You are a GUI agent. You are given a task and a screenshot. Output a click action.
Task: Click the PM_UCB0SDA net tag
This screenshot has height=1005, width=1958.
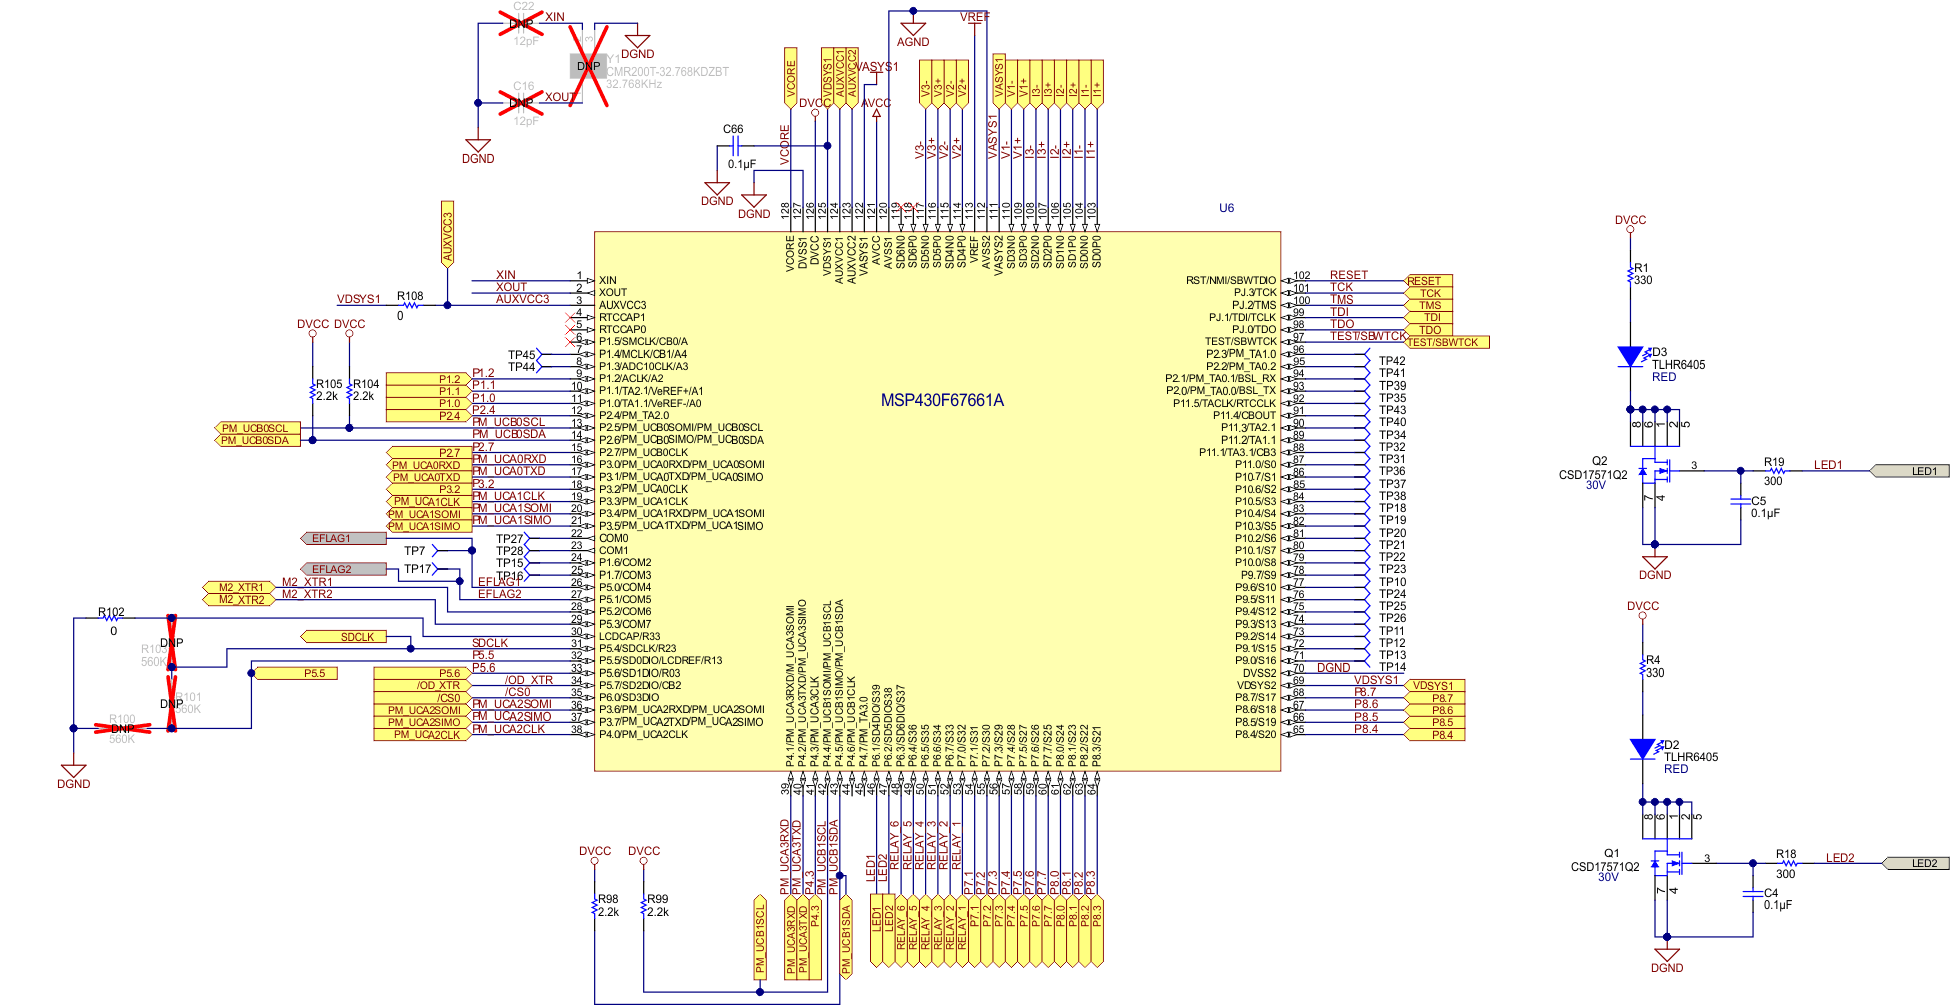tap(257, 440)
